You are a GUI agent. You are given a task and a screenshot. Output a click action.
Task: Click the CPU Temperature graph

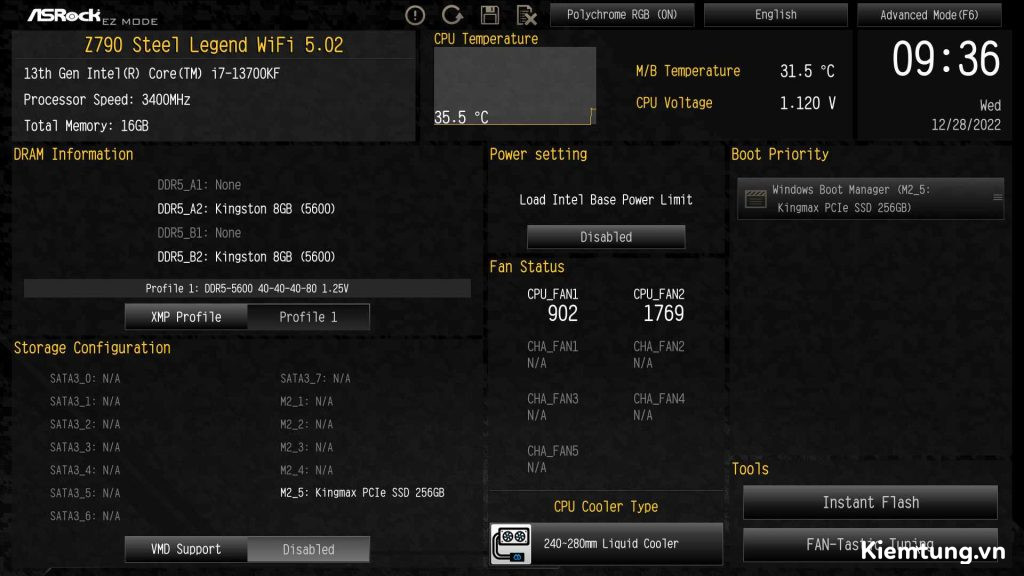pyautogui.click(x=515, y=86)
